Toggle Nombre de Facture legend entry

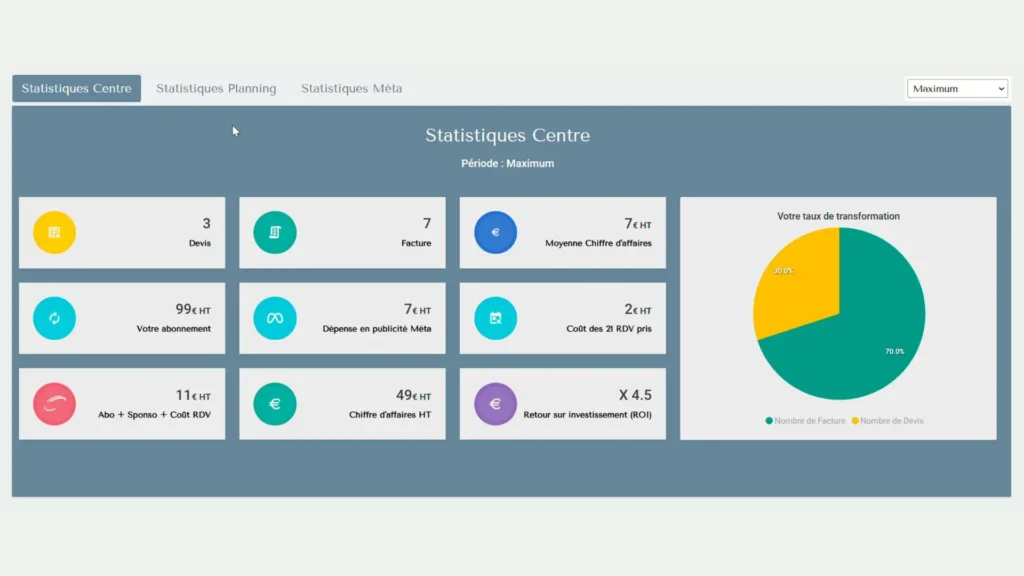[808, 421]
